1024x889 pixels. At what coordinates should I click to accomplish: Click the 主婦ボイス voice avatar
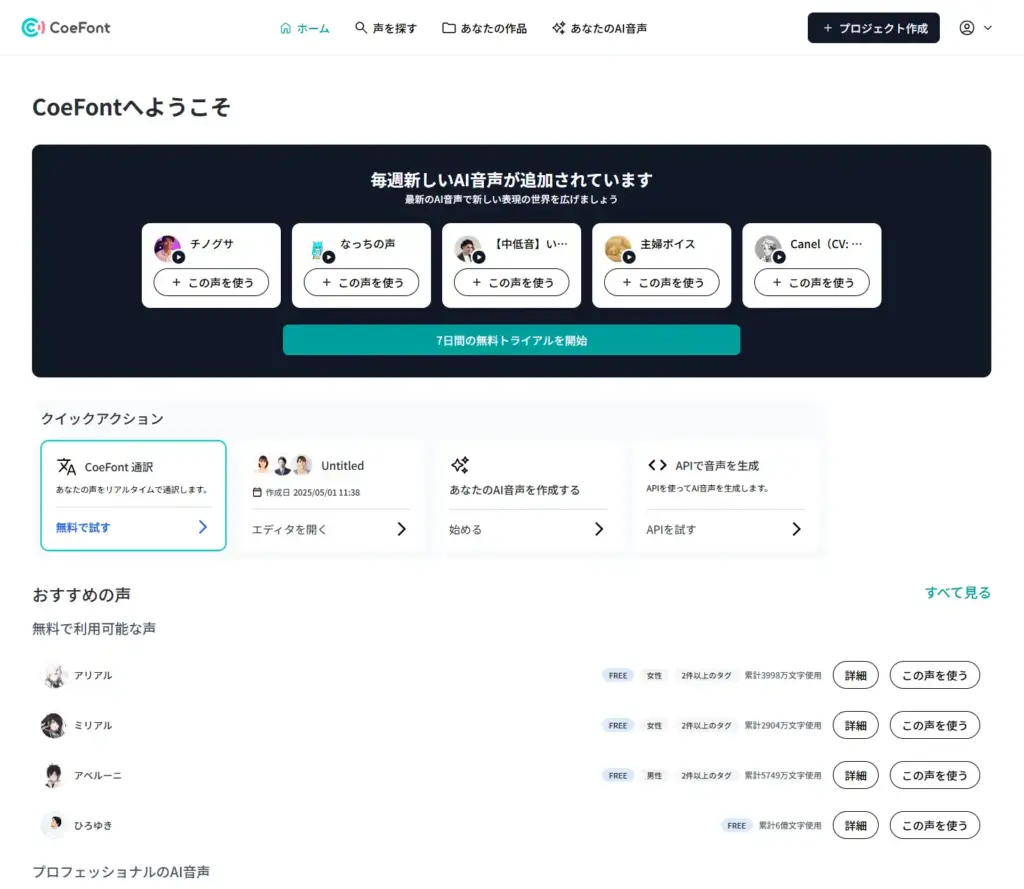[618, 248]
